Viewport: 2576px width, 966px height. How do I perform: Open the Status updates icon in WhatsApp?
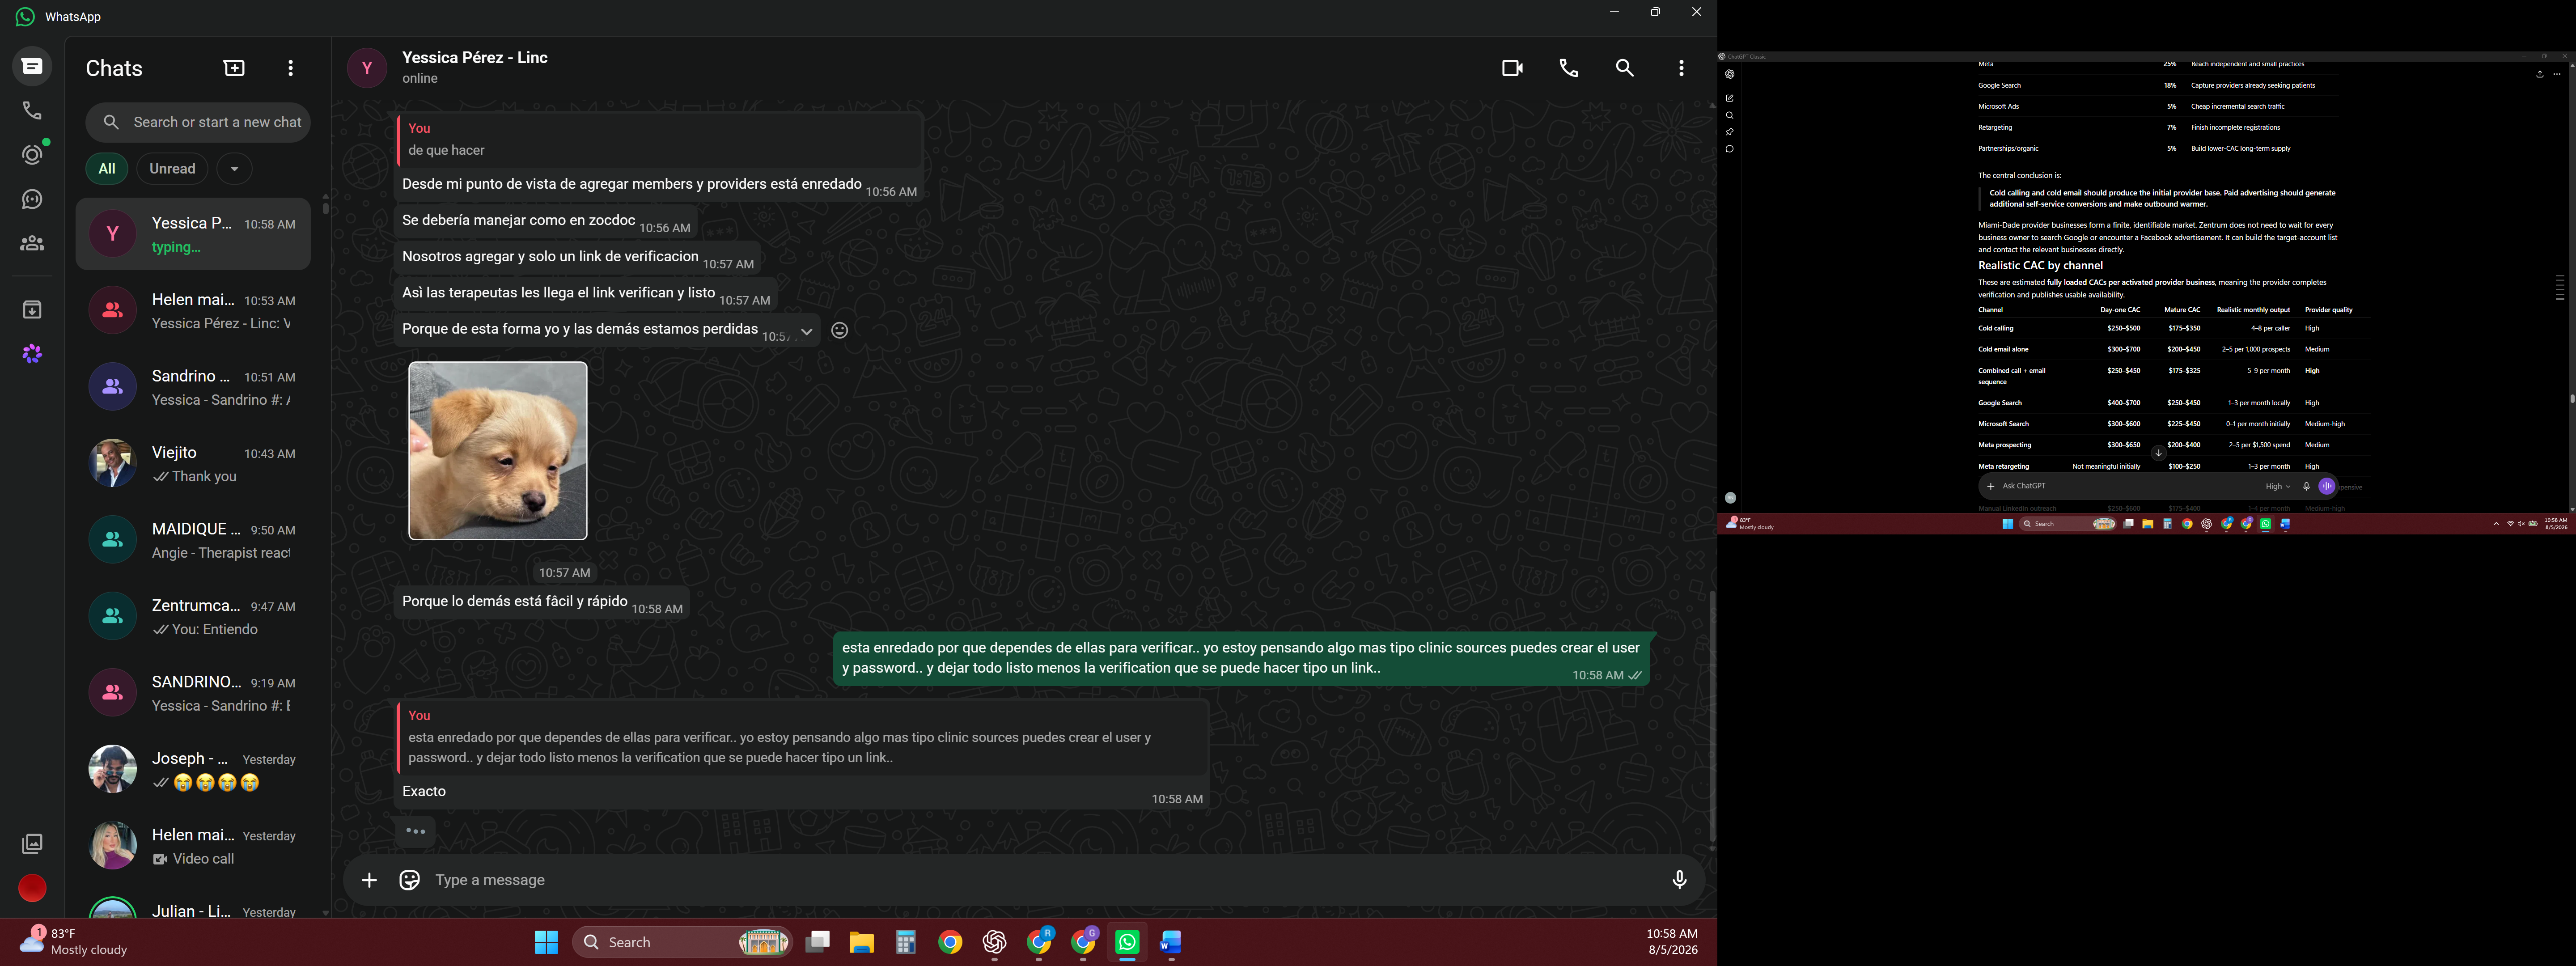pyautogui.click(x=32, y=155)
